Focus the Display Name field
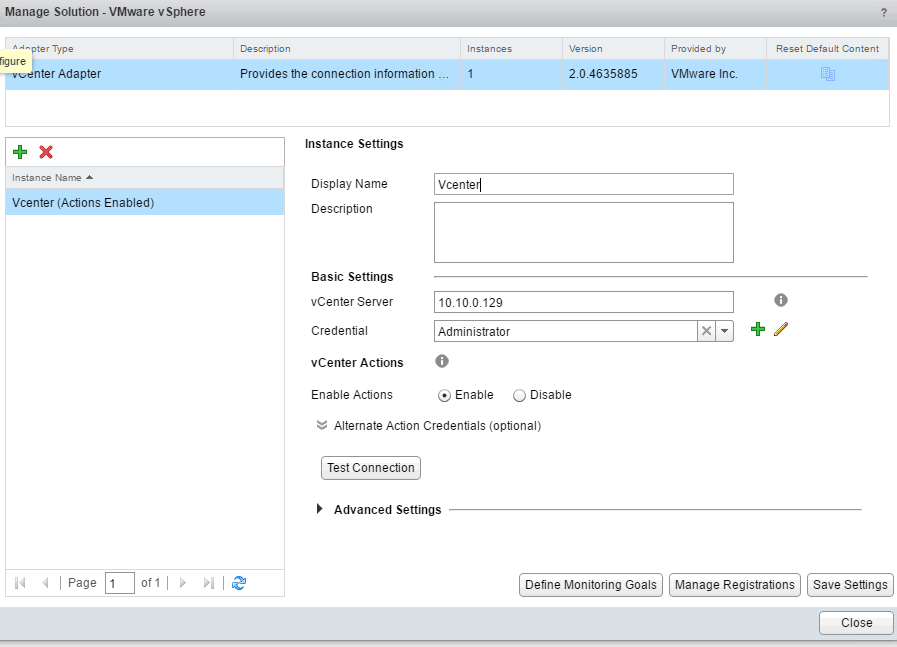The image size is (897, 647). (584, 184)
